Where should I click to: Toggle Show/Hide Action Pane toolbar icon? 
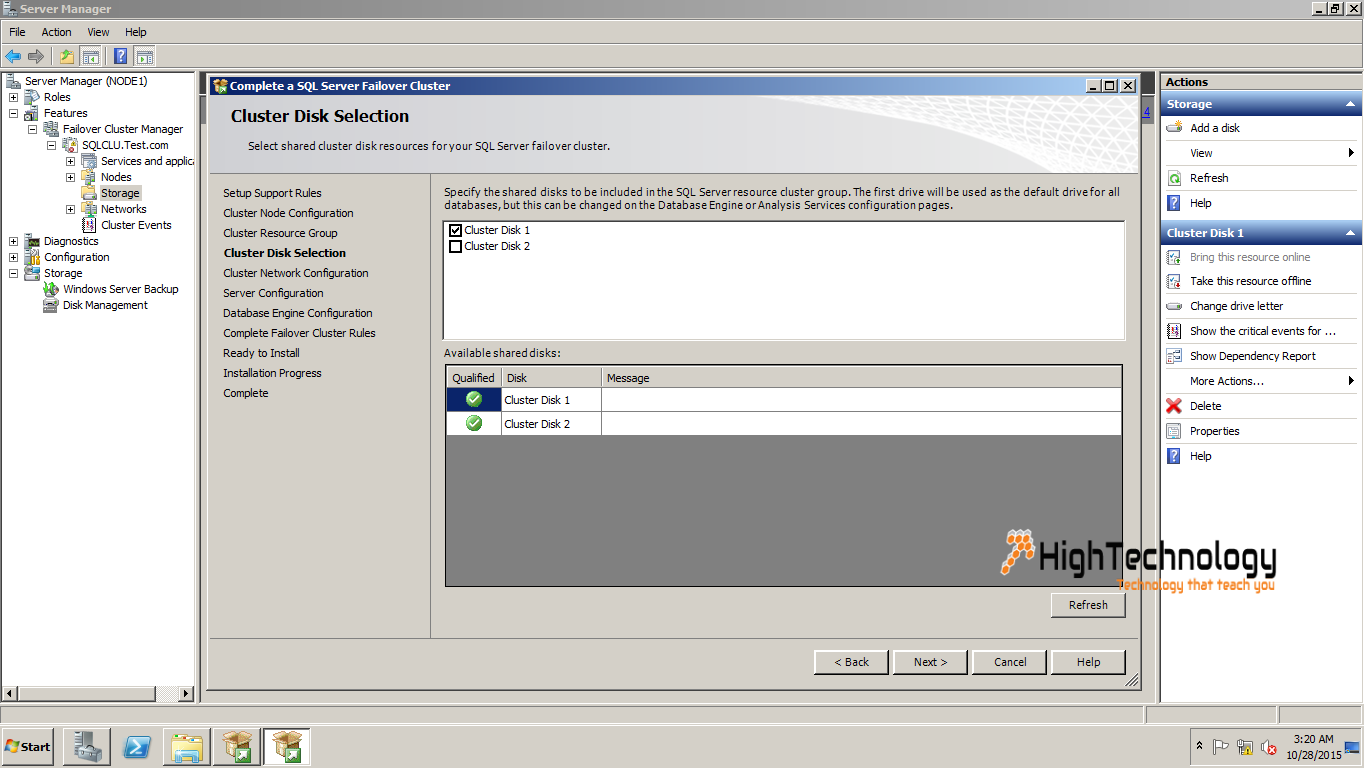(145, 56)
